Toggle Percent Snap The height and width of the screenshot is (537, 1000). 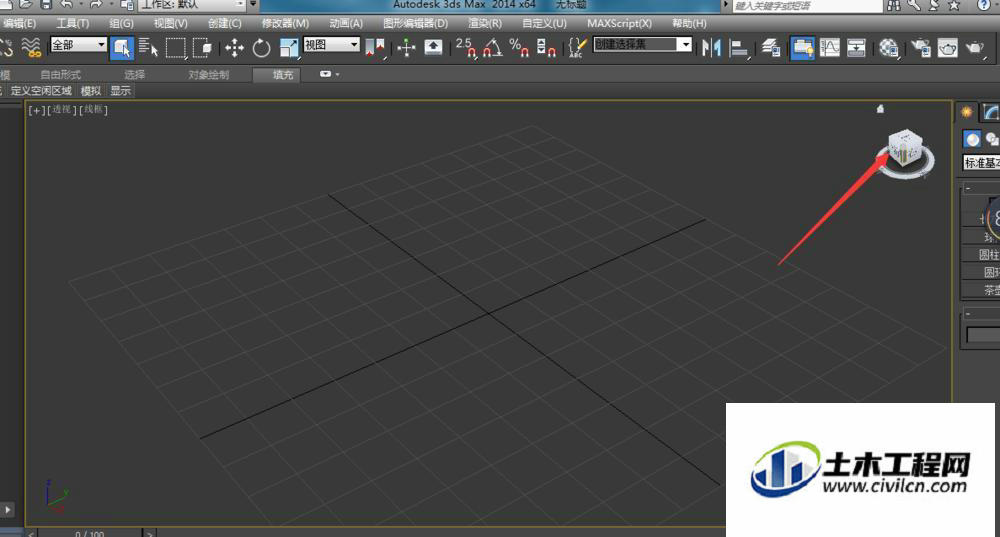[519, 48]
